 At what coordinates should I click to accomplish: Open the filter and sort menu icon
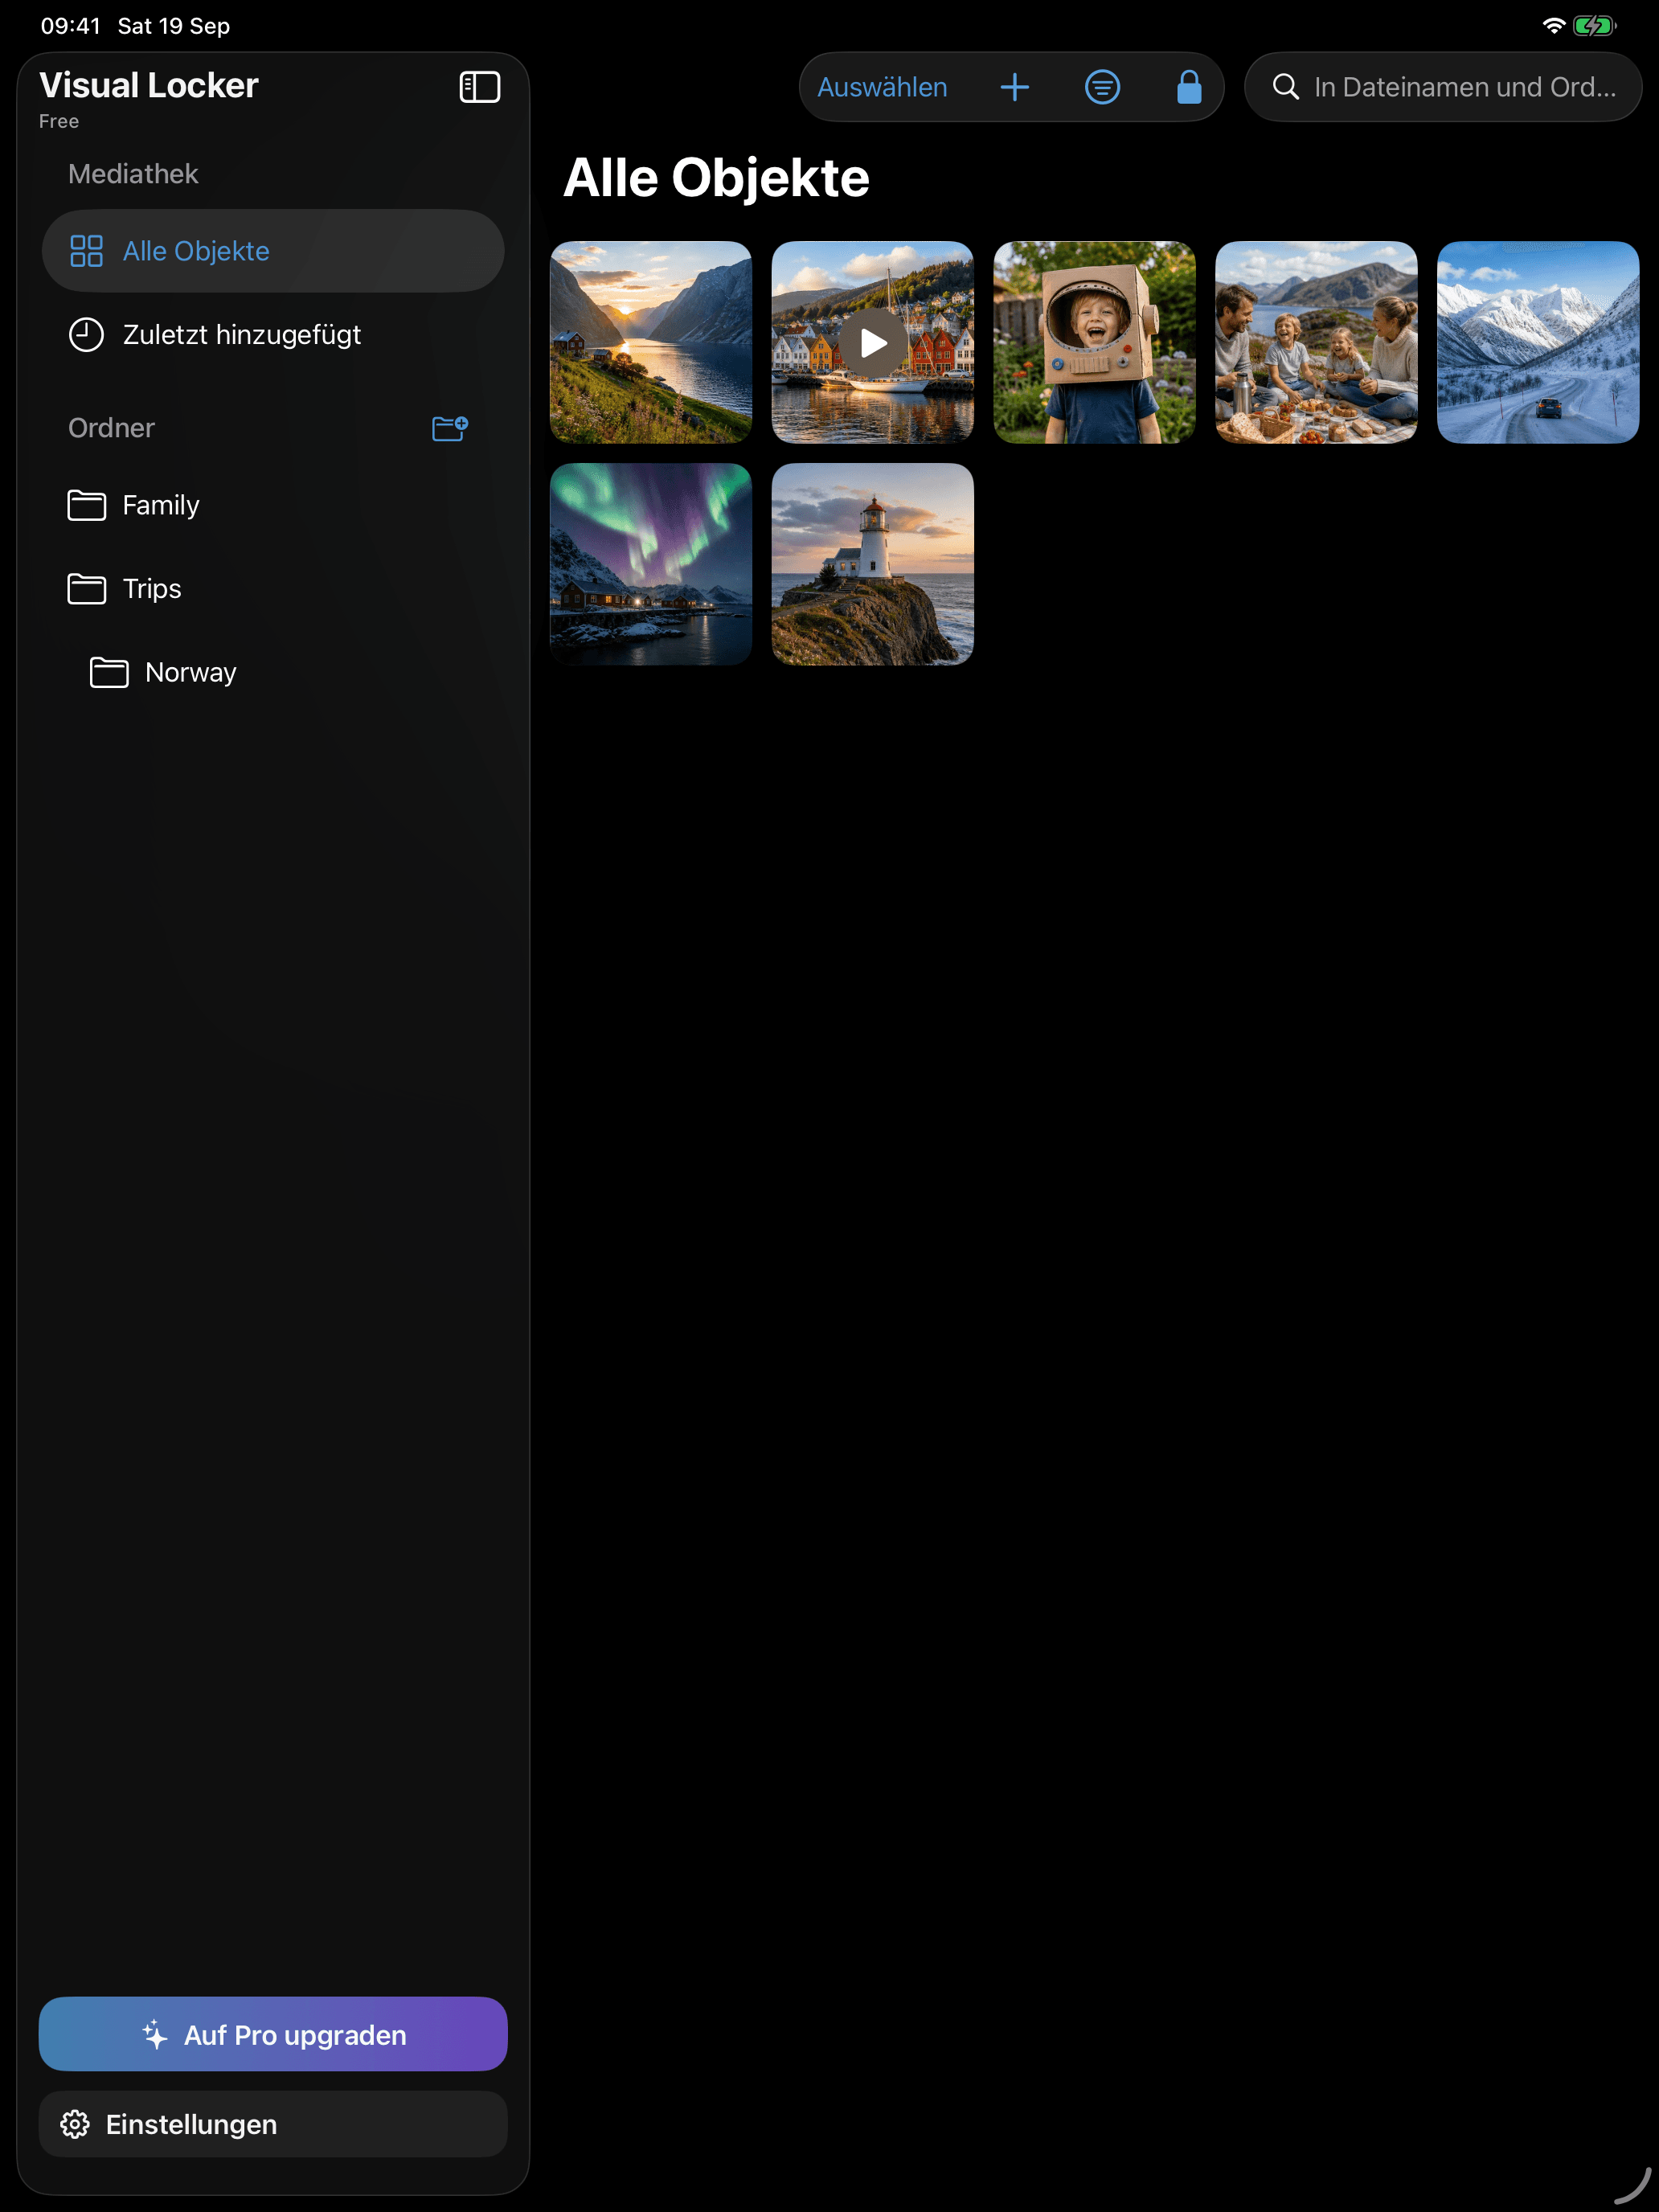tap(1102, 87)
